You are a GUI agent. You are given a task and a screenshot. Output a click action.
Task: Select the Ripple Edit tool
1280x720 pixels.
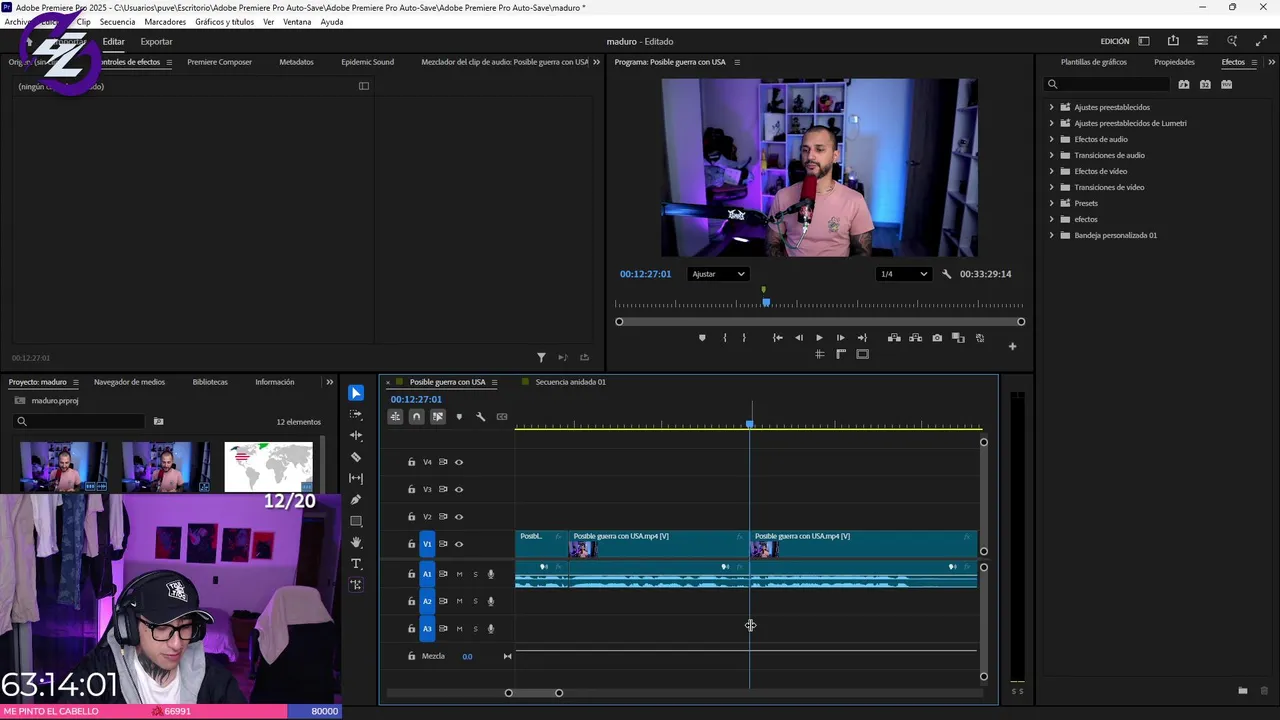pyautogui.click(x=356, y=436)
